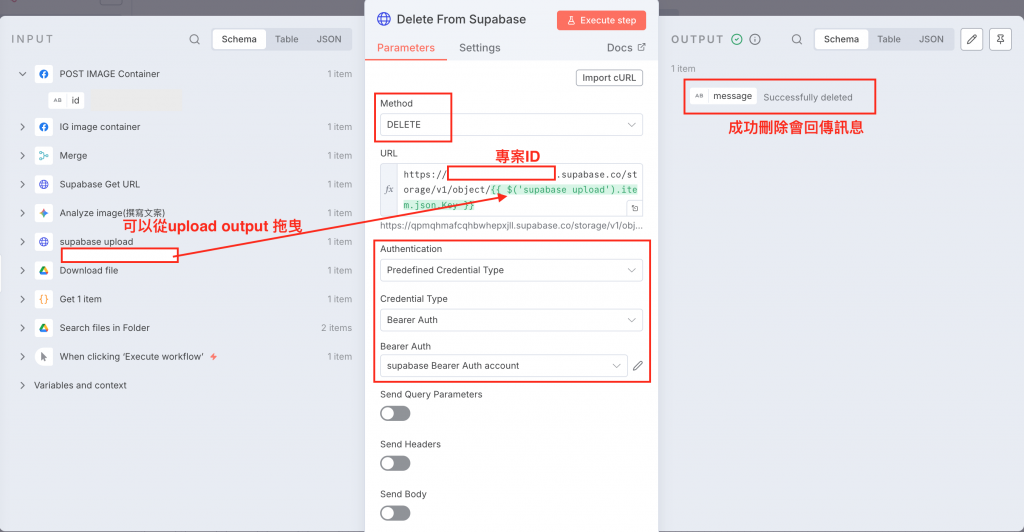The width and height of the screenshot is (1024, 532).
Task: Select Table view in INPUT panel
Action: tap(286, 39)
